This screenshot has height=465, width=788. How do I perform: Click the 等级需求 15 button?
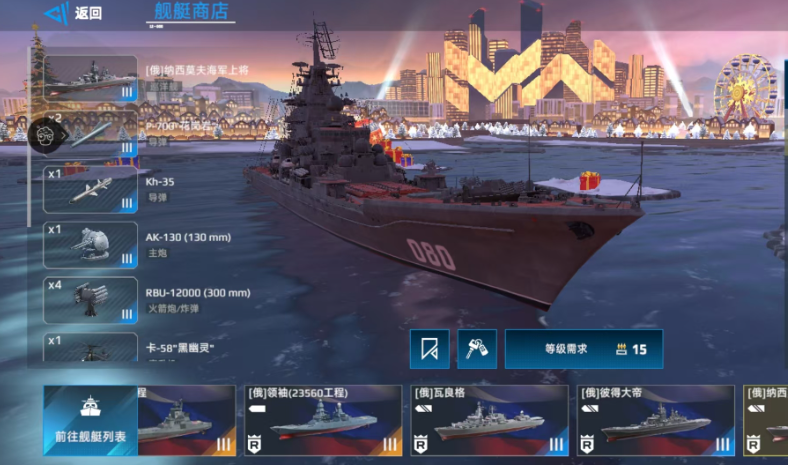pos(584,349)
